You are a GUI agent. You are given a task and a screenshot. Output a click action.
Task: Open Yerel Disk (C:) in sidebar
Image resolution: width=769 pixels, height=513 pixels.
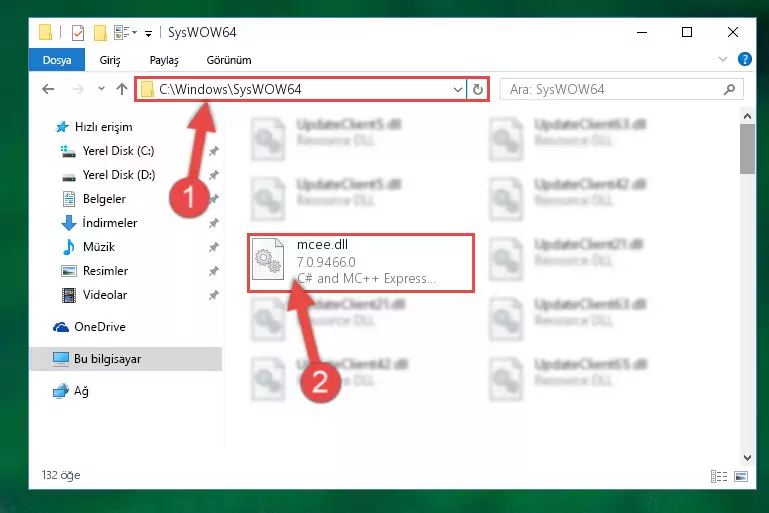118,151
